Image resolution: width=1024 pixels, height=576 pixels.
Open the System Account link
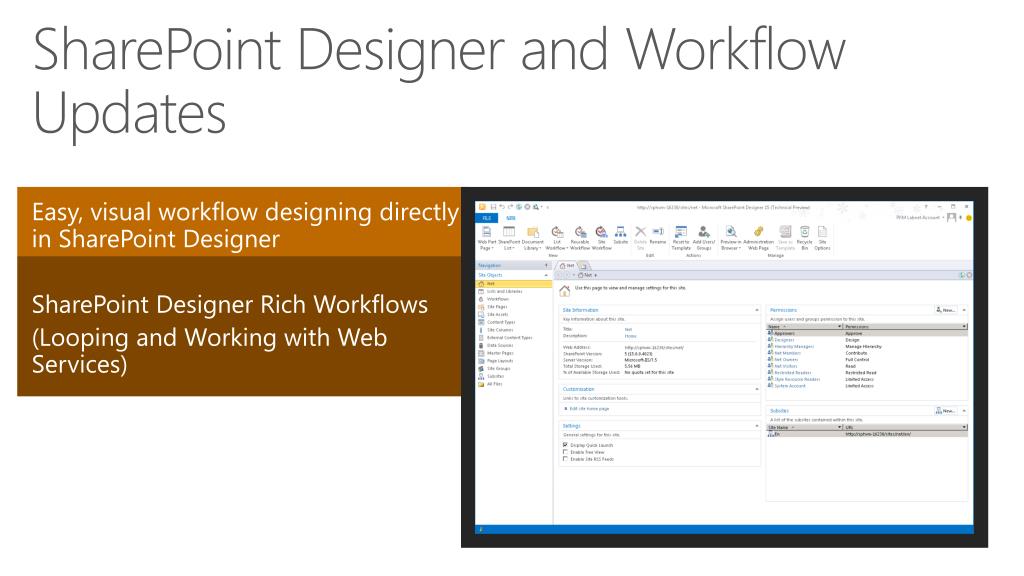pos(790,386)
